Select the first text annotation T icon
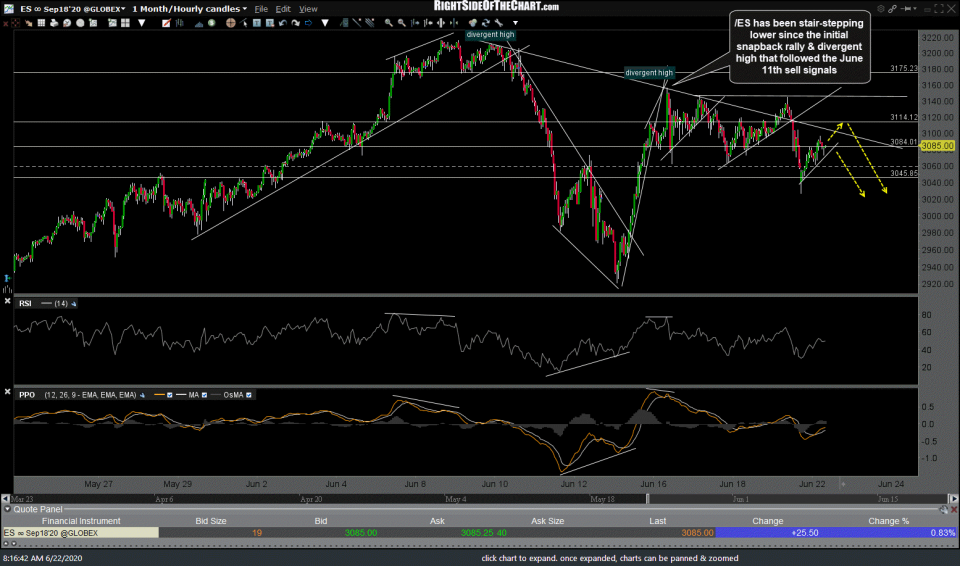The height and width of the screenshot is (566, 960). 257,23
